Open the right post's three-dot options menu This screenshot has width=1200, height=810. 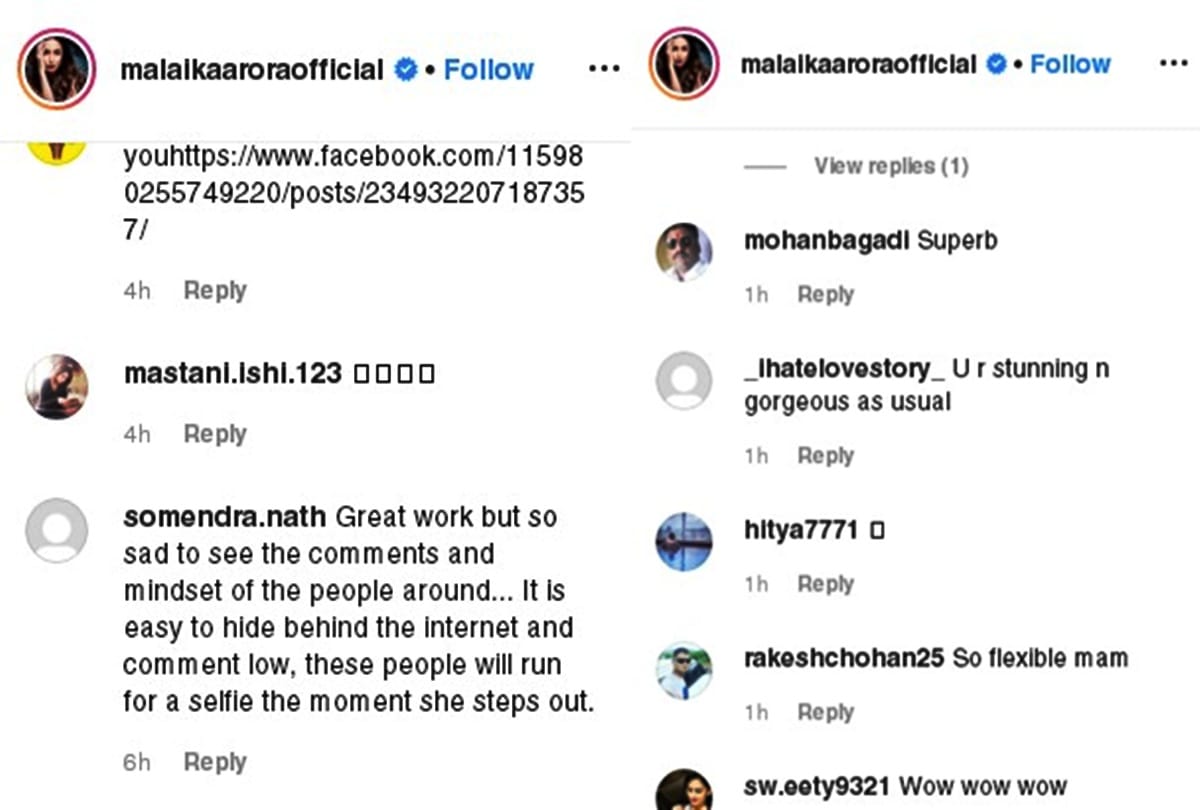(x=1173, y=64)
